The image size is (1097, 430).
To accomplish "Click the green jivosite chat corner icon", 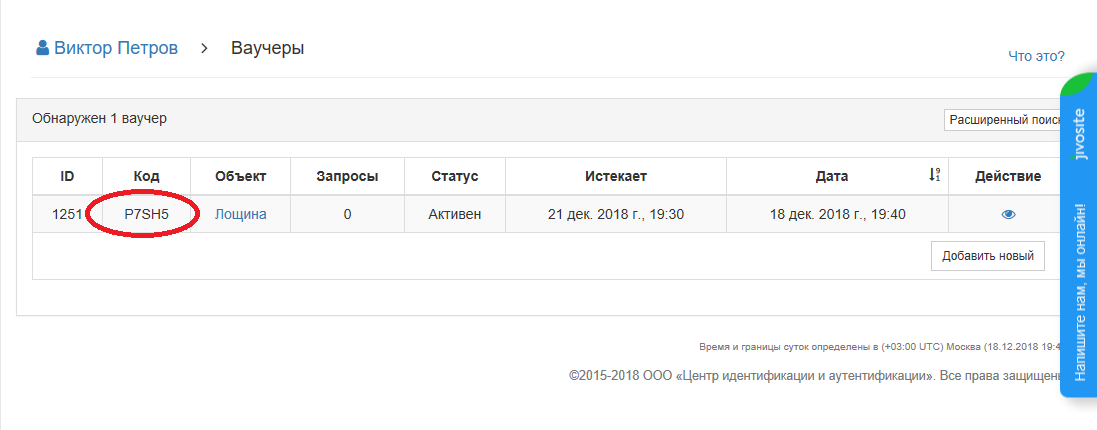I will tap(1080, 85).
